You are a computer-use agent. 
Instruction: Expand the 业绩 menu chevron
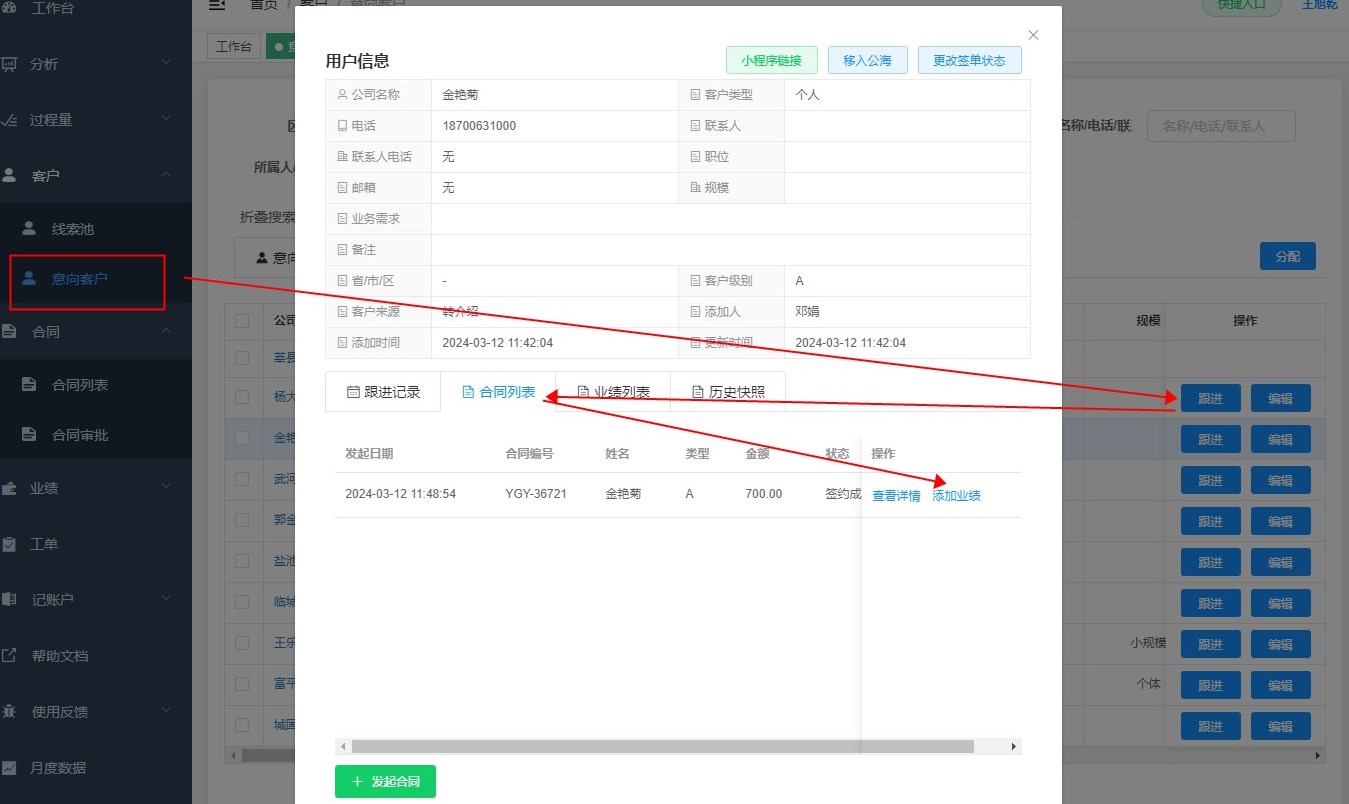[x=166, y=487]
